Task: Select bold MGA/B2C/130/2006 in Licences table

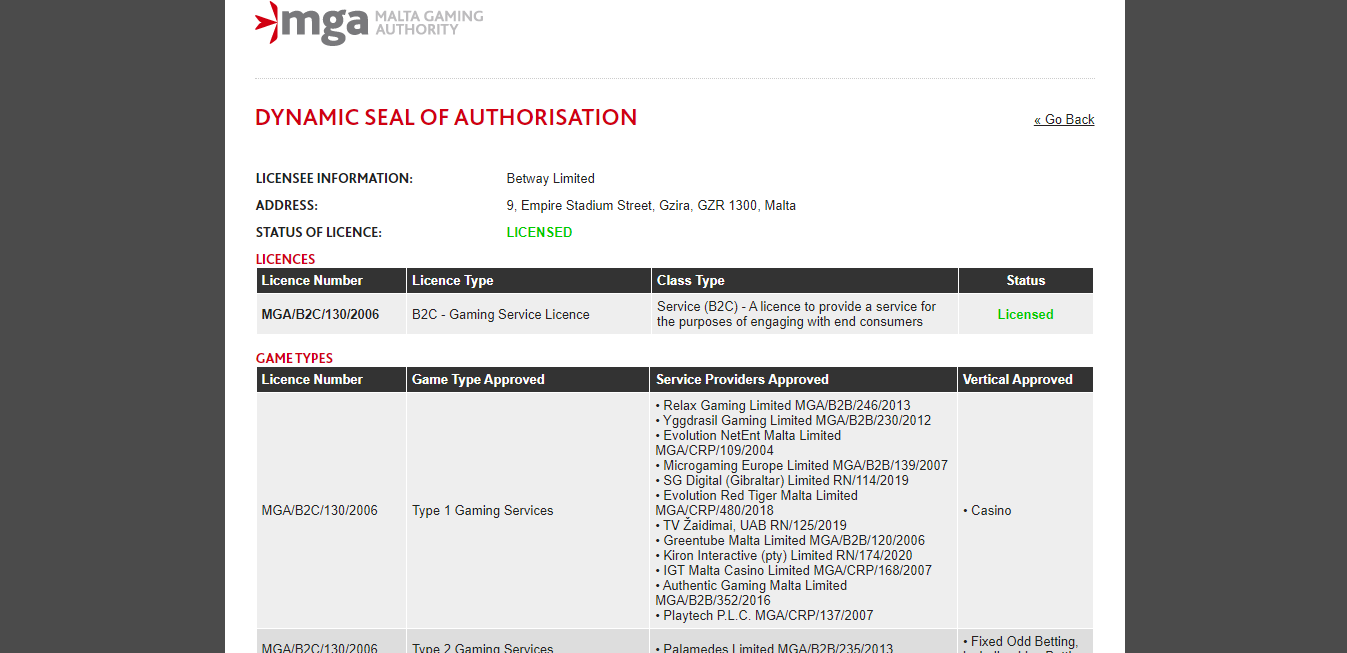Action: pos(321,314)
